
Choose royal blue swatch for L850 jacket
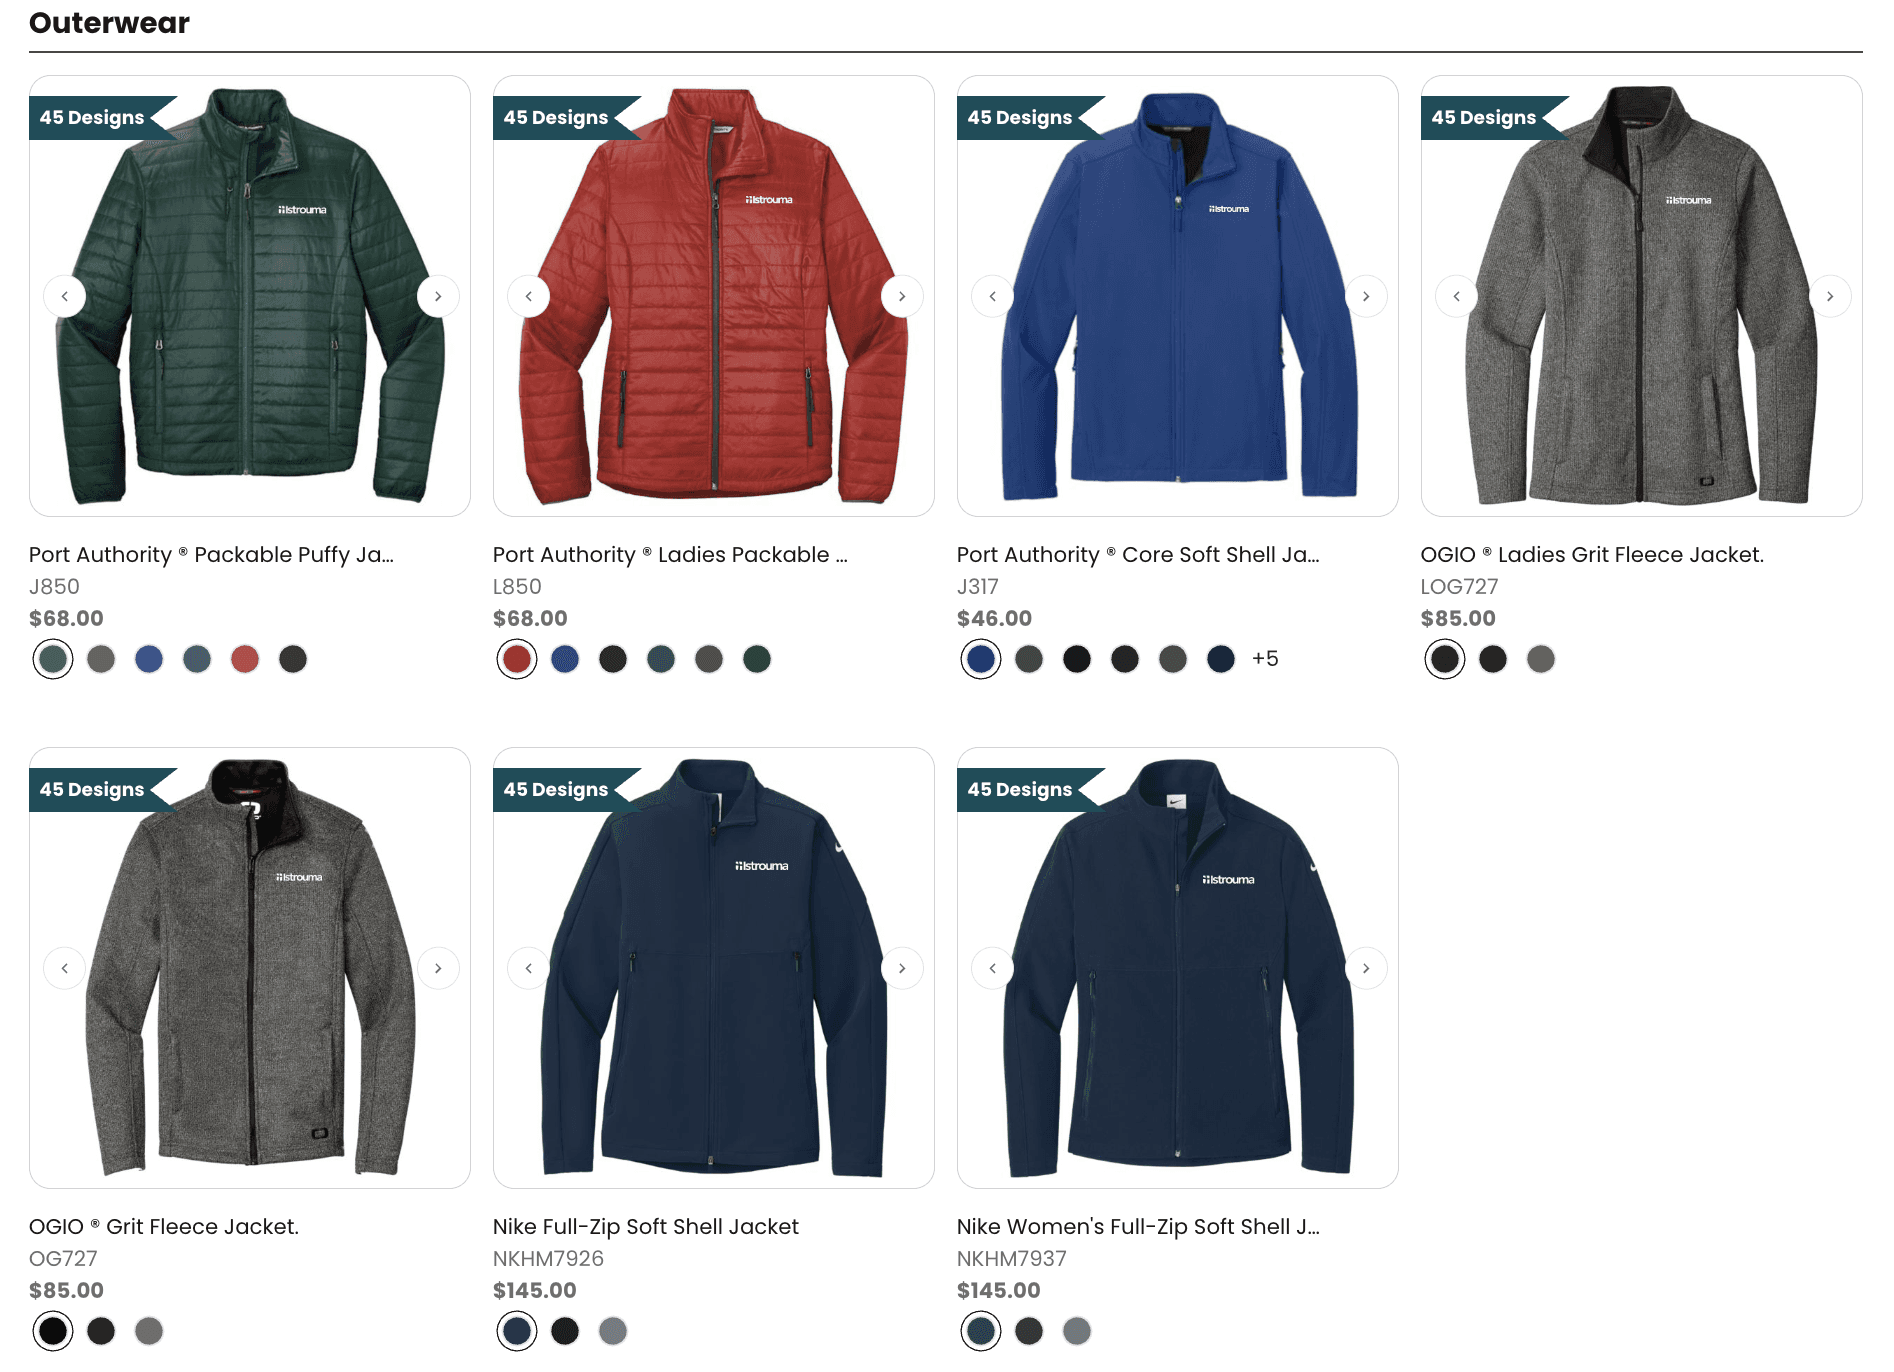coord(565,659)
